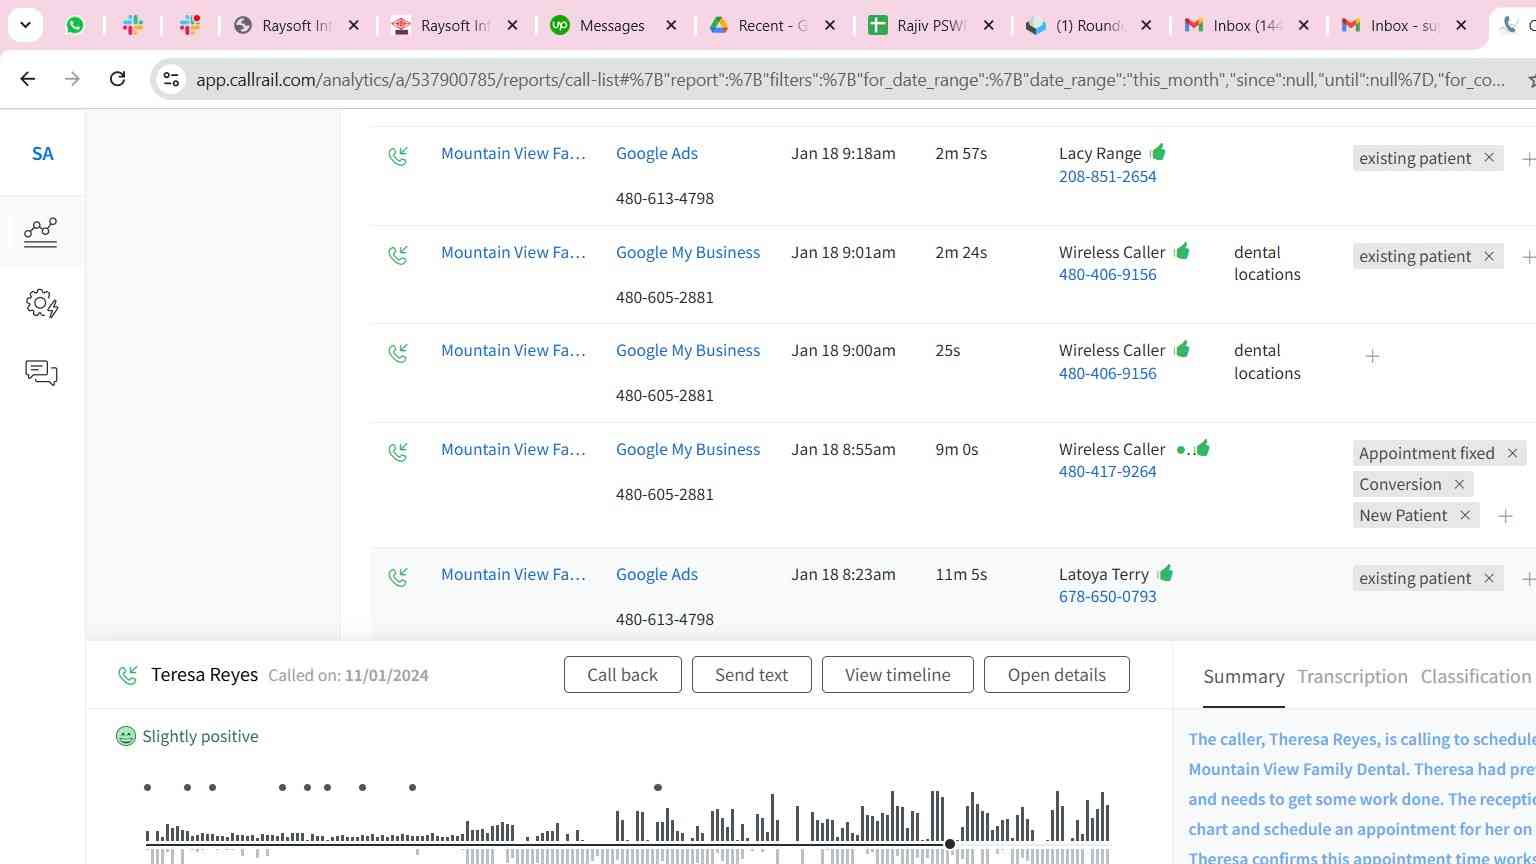Click the waveform playhead handle
The width and height of the screenshot is (1536, 864).
(950, 845)
